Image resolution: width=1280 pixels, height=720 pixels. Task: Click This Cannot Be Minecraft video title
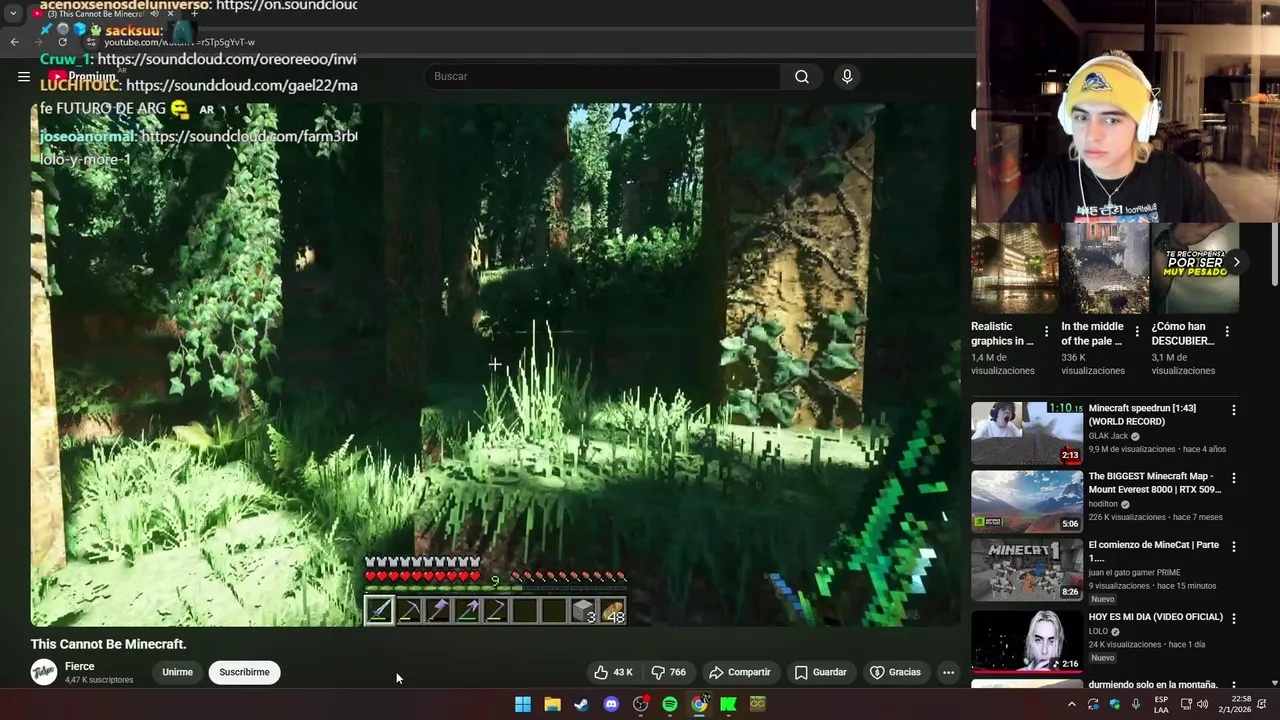(x=108, y=644)
